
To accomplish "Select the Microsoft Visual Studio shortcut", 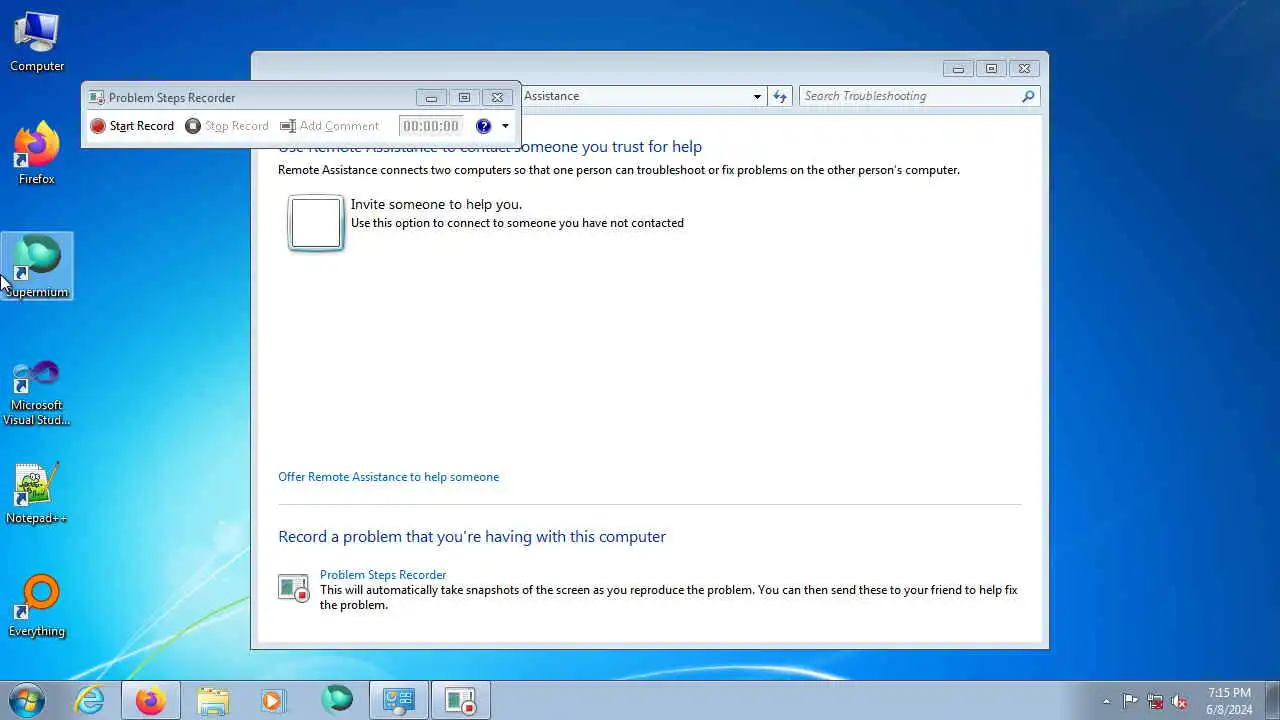I will click(37, 392).
